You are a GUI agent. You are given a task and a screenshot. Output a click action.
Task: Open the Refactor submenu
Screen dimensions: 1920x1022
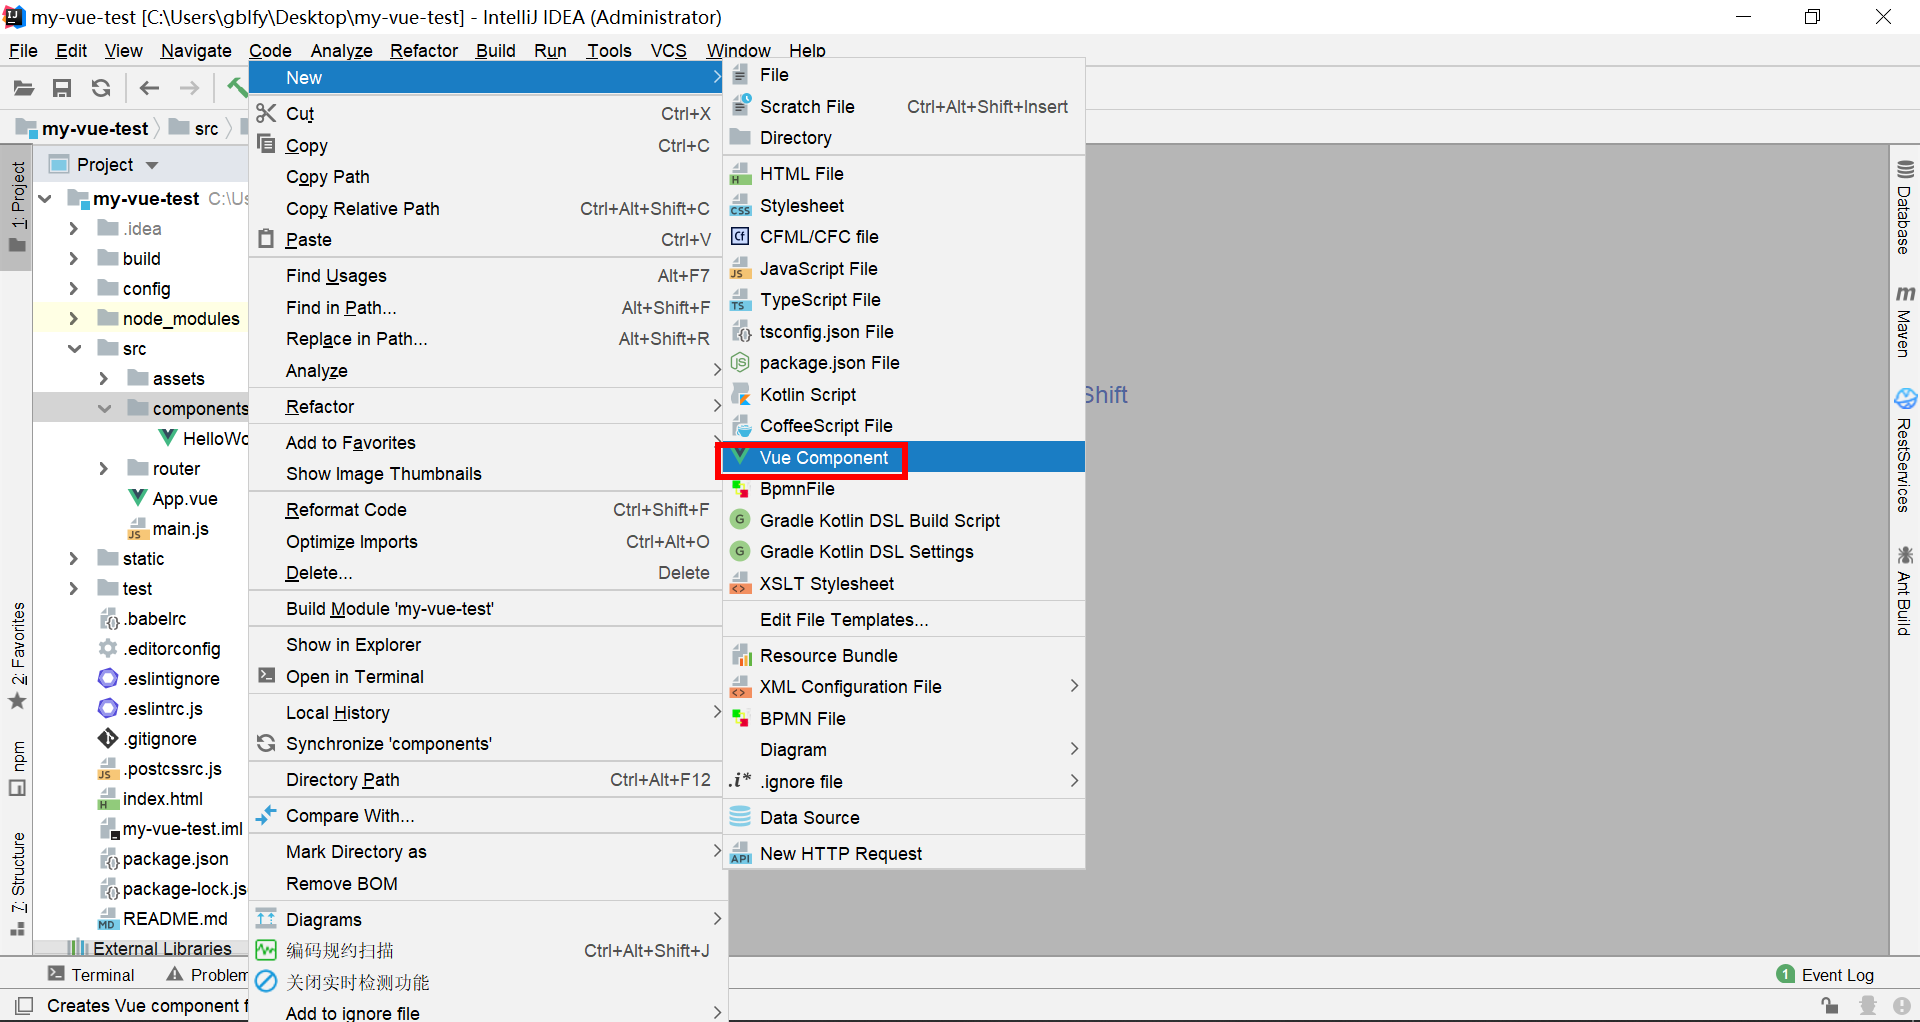click(x=485, y=407)
